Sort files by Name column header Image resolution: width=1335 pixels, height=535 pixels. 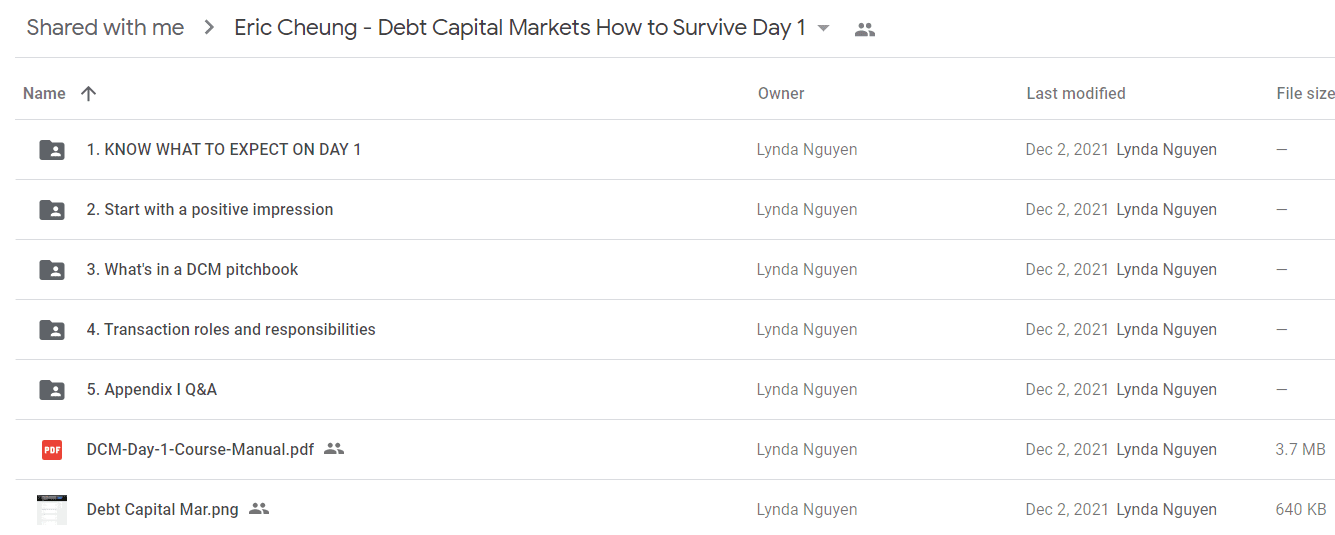click(x=44, y=93)
